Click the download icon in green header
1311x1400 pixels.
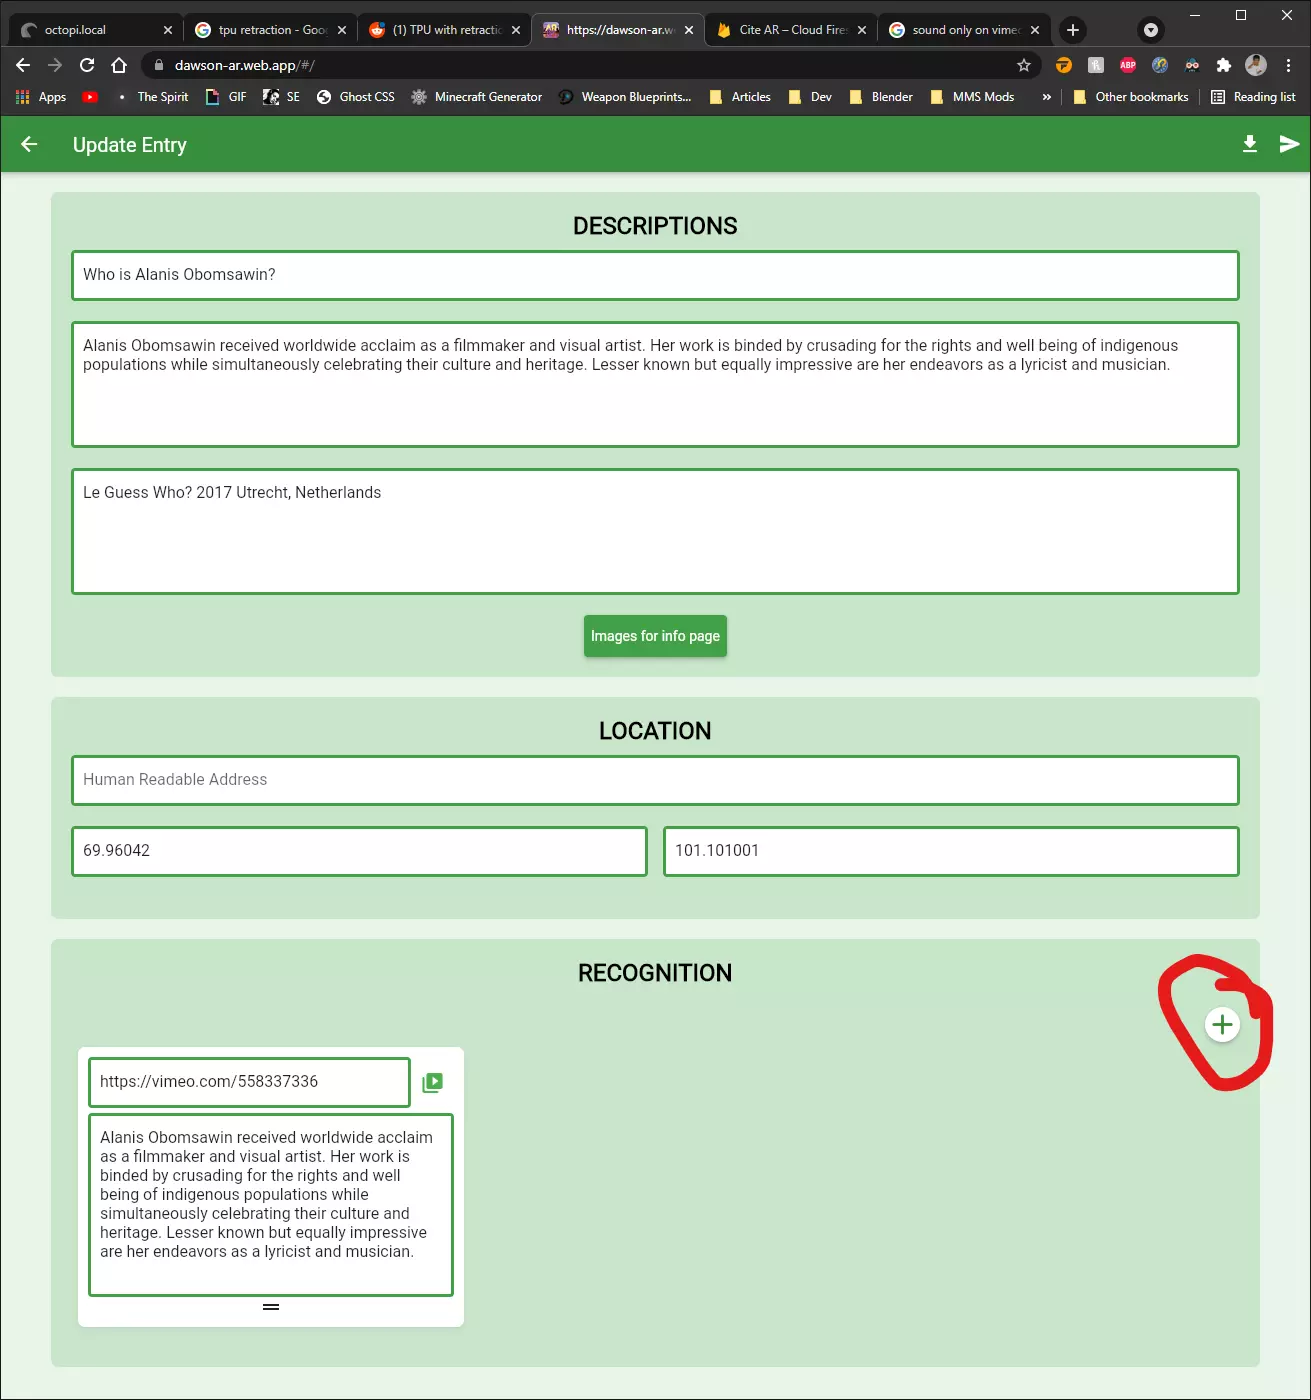click(1249, 144)
